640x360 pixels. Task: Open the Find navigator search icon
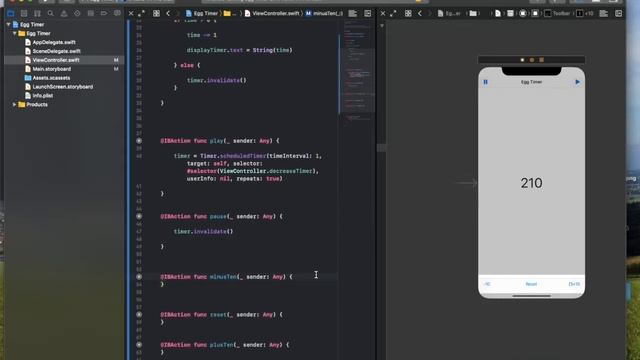coord(50,13)
